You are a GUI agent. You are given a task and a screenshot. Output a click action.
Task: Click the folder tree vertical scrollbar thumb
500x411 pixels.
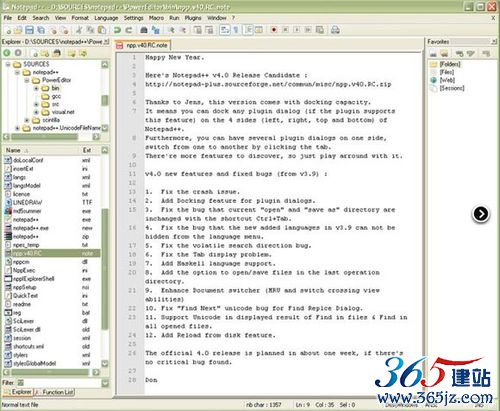point(105,100)
